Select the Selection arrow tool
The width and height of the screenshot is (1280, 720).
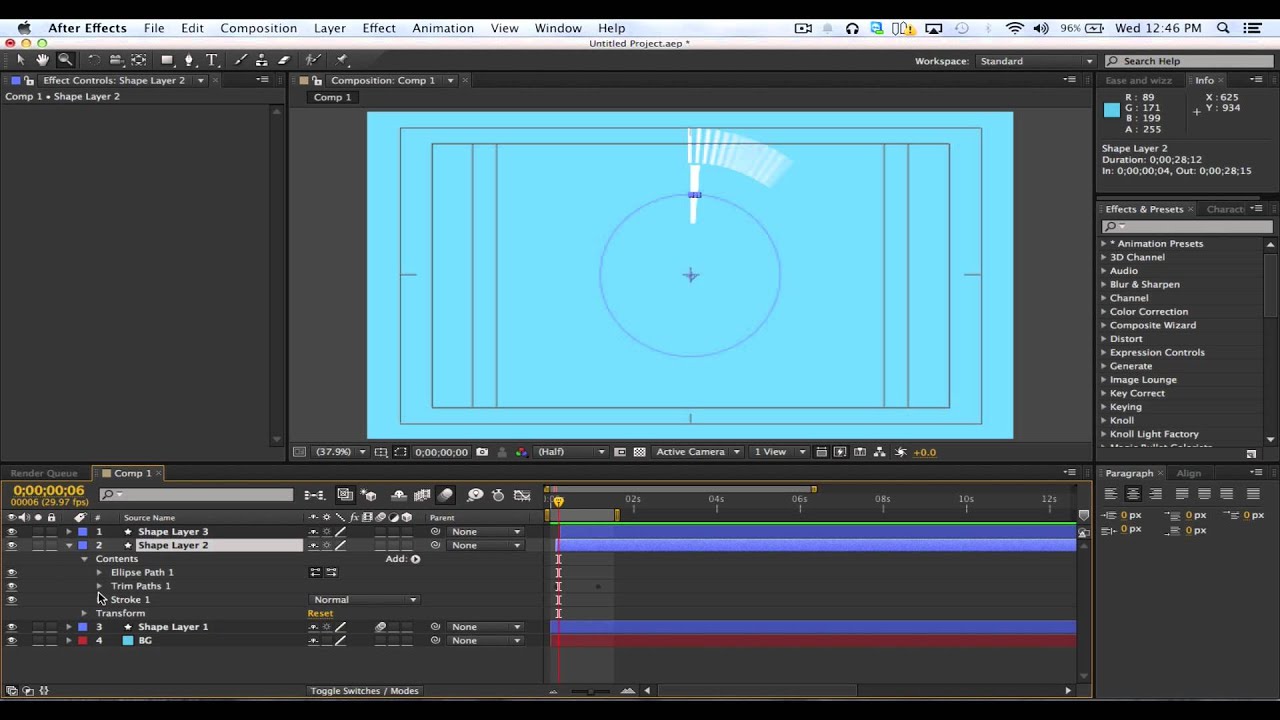(x=20, y=60)
